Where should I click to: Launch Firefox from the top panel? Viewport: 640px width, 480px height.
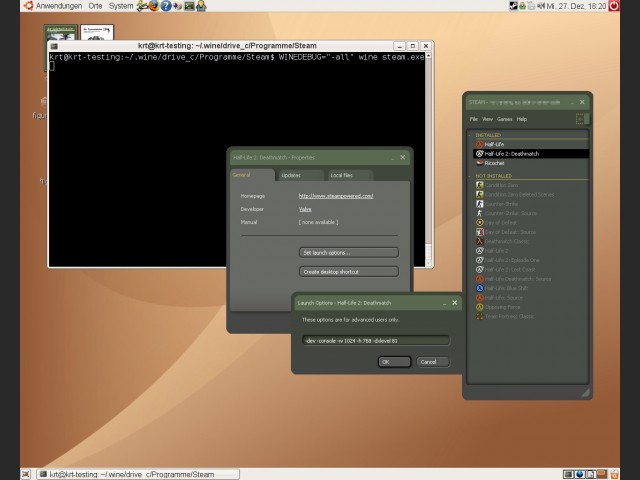coord(153,6)
